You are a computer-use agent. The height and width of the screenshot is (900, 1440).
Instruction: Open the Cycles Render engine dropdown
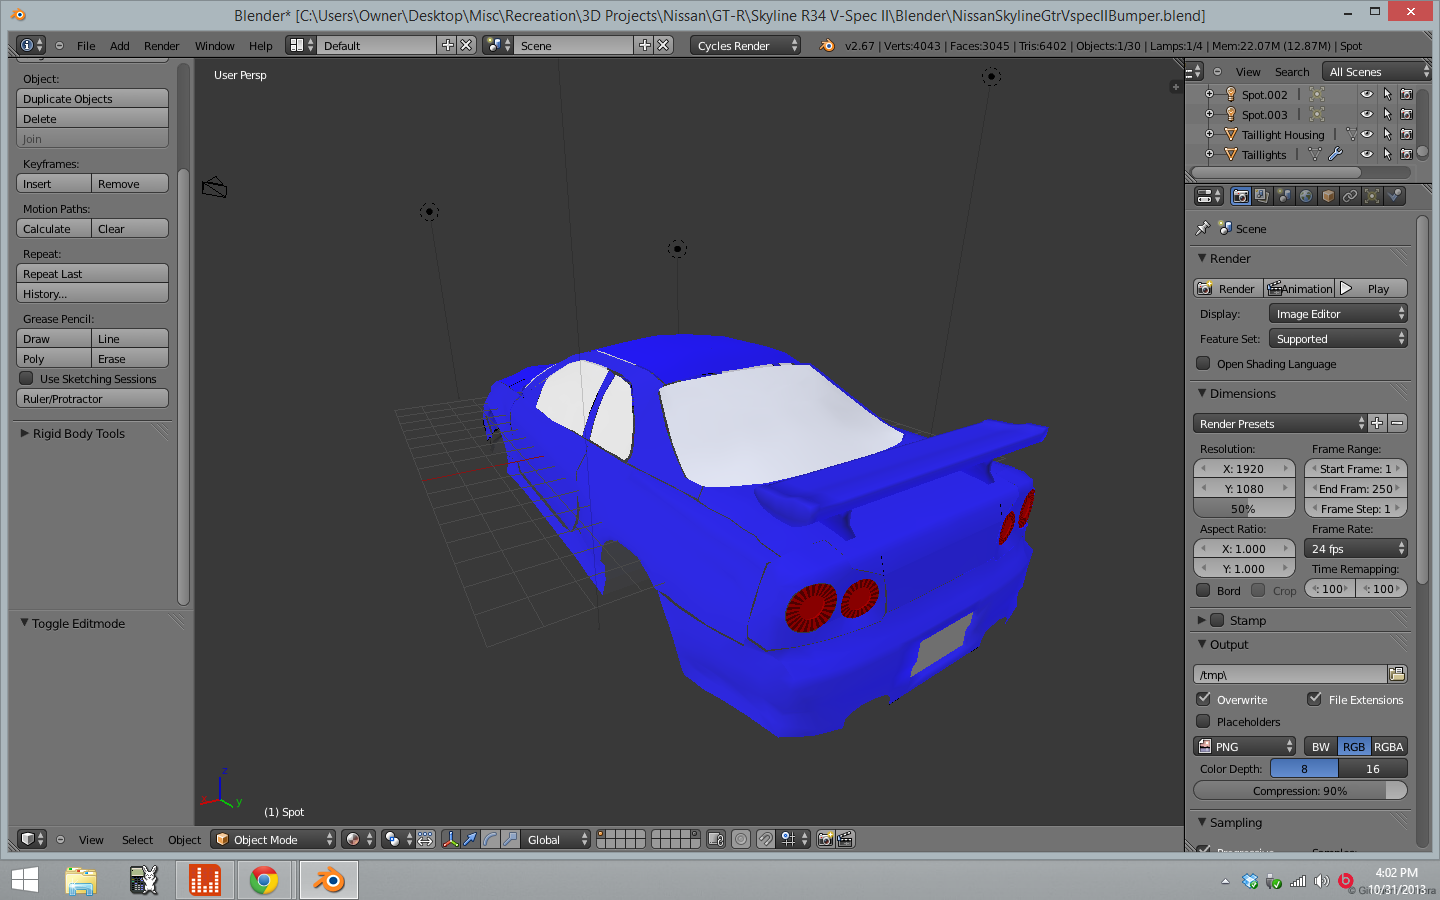[x=745, y=45]
